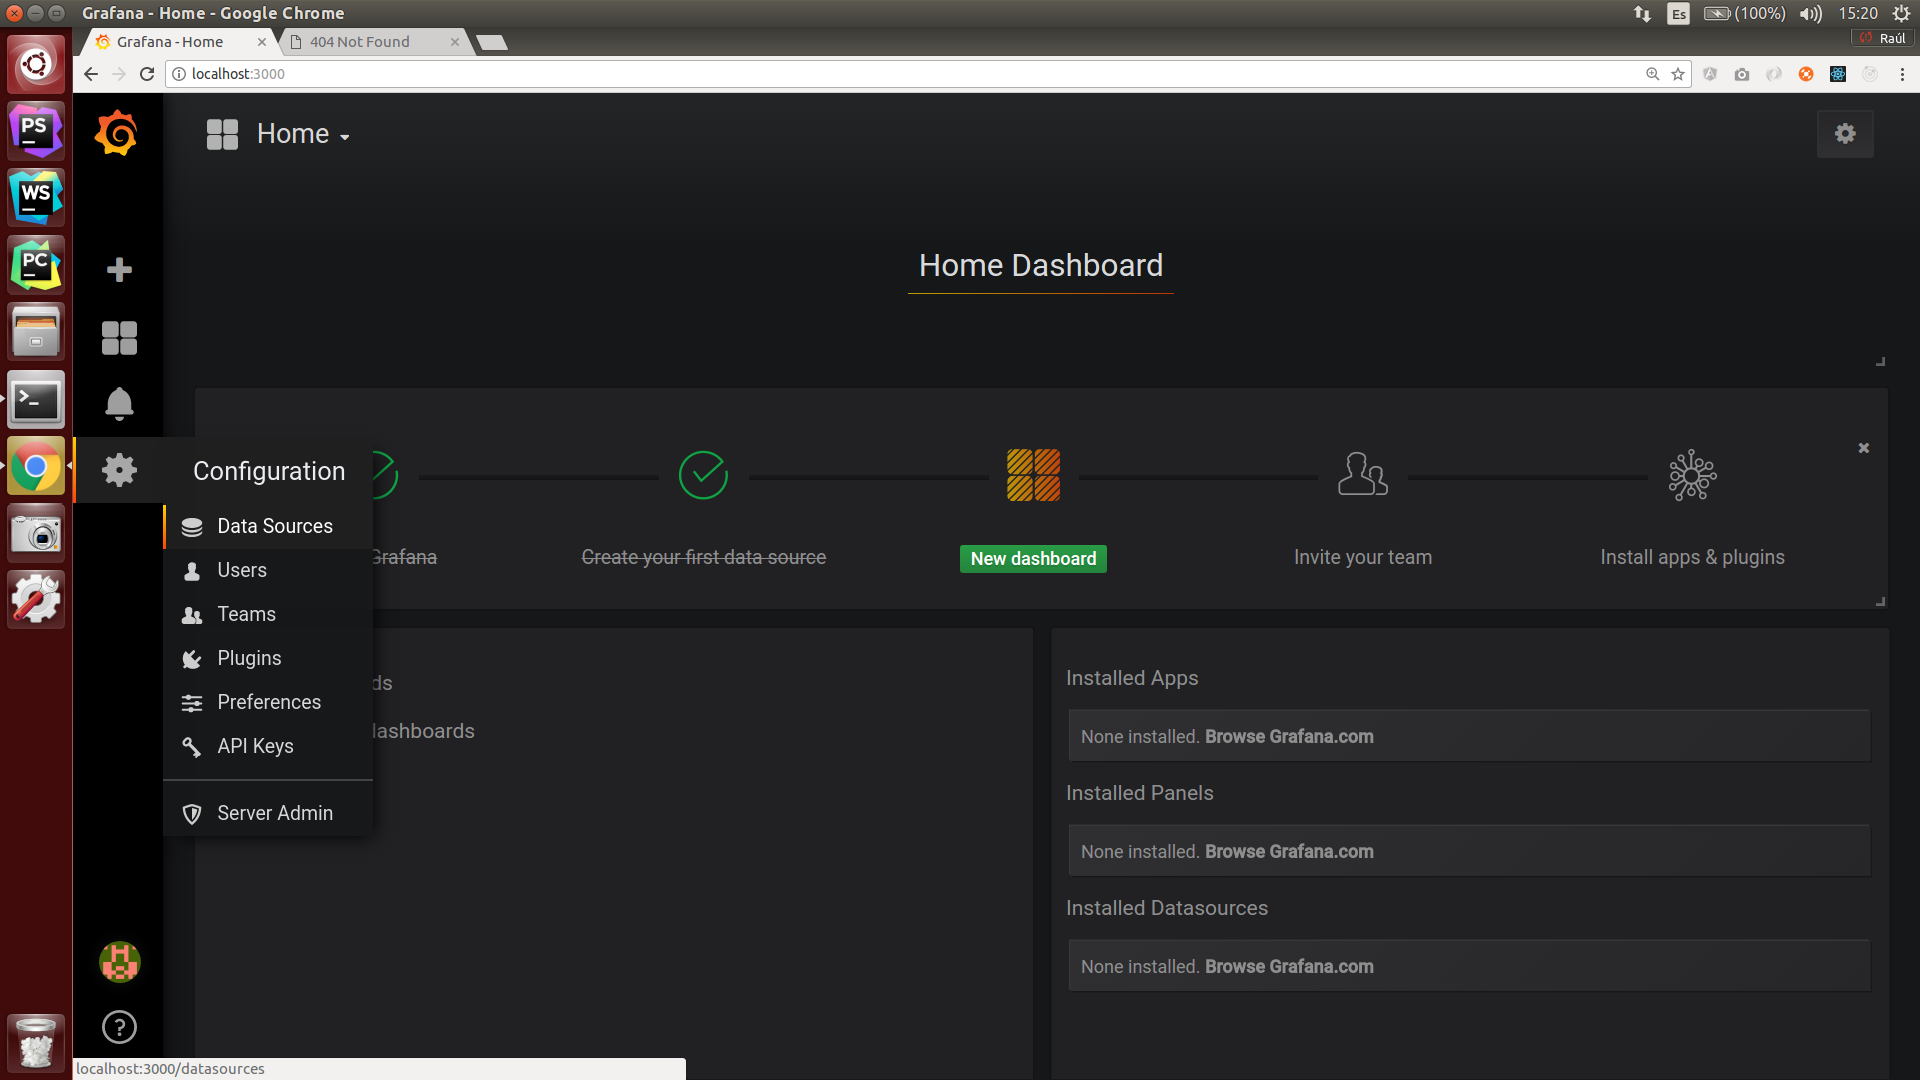The height and width of the screenshot is (1080, 1920).
Task: Click the Grafana logo in sidebar
Action: point(117,133)
